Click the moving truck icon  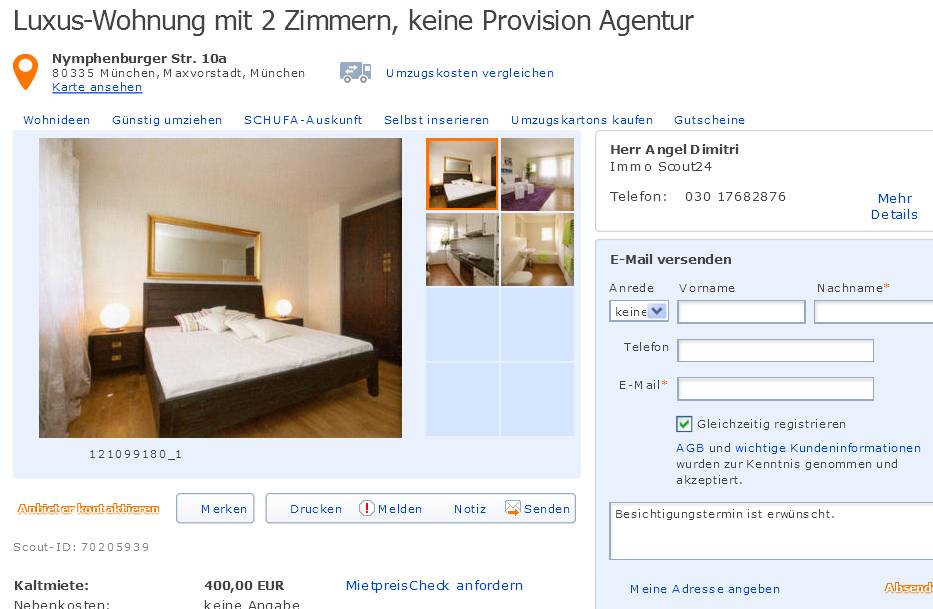[355, 72]
